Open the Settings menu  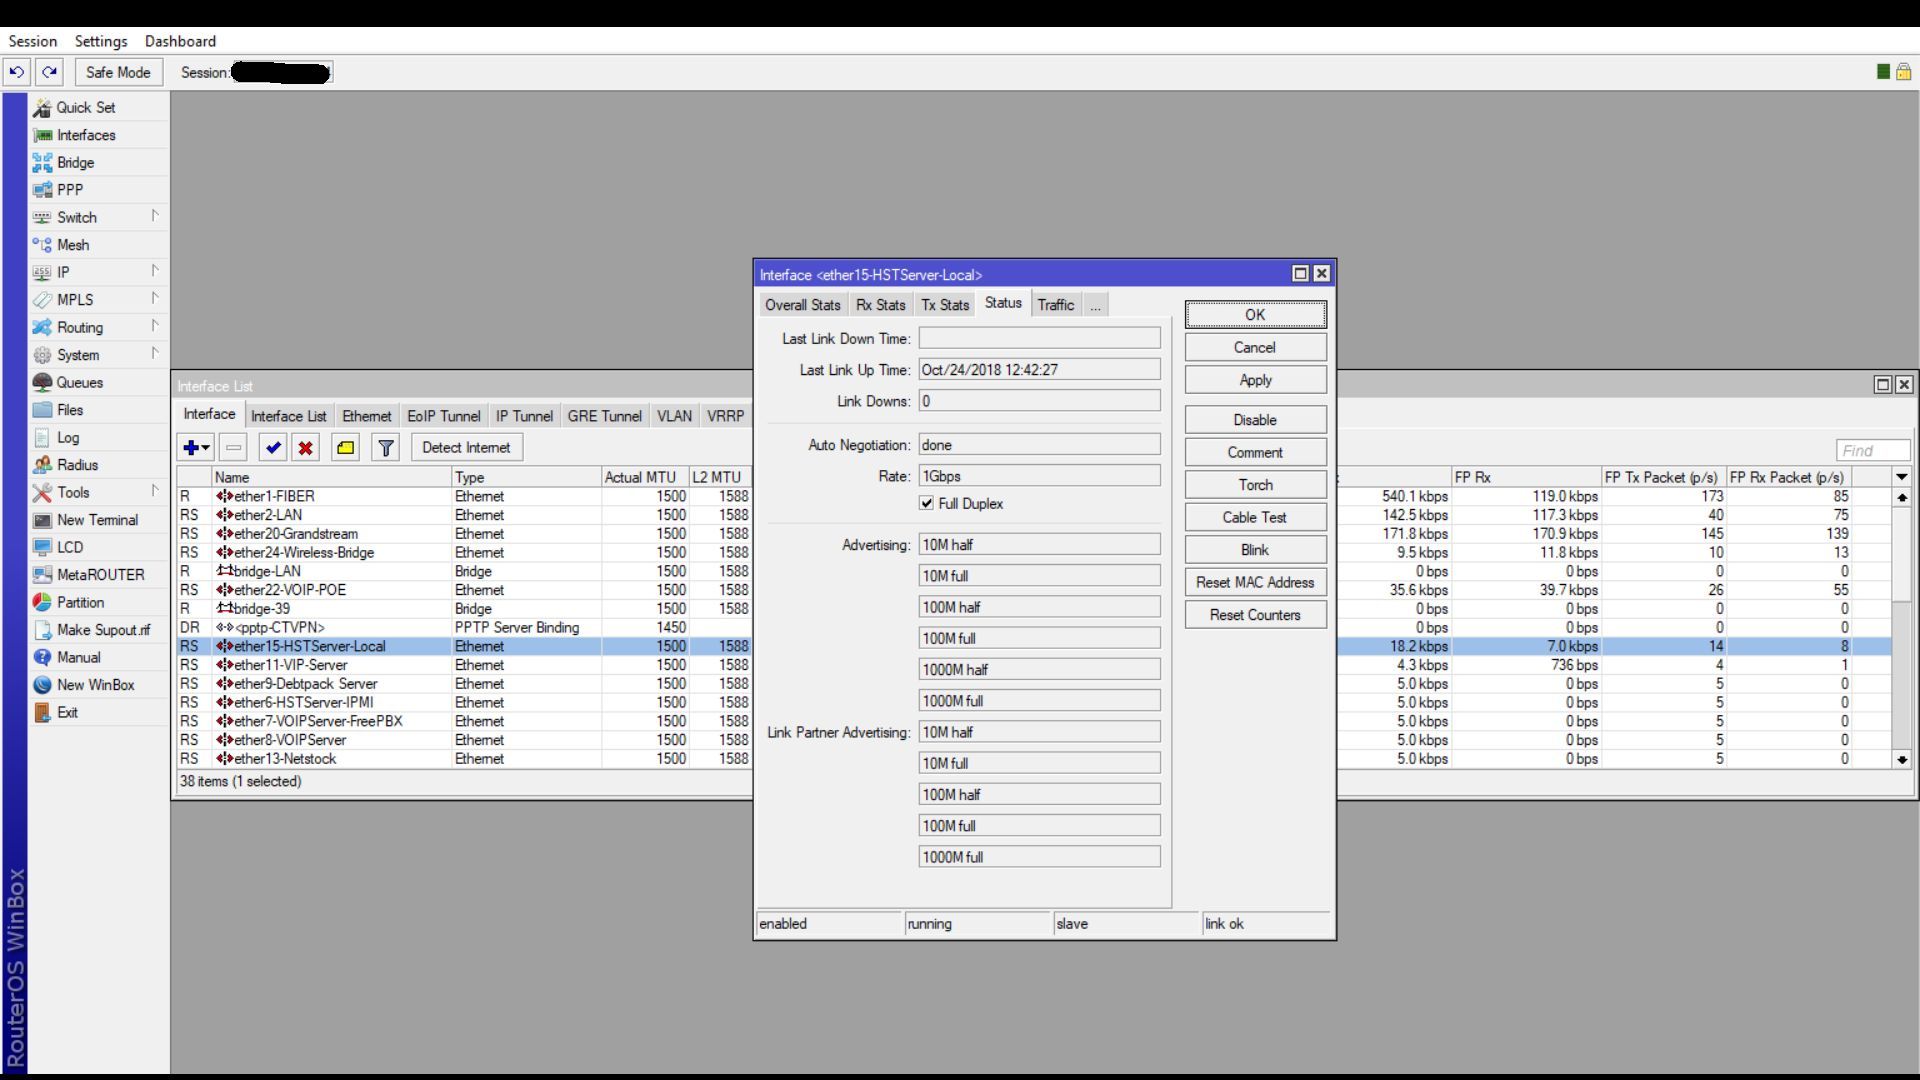[101, 41]
